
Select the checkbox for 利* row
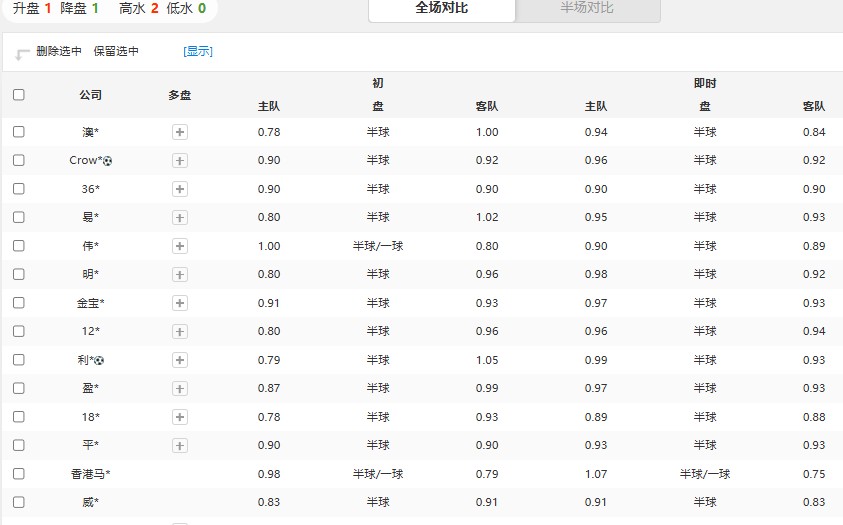click(x=19, y=359)
